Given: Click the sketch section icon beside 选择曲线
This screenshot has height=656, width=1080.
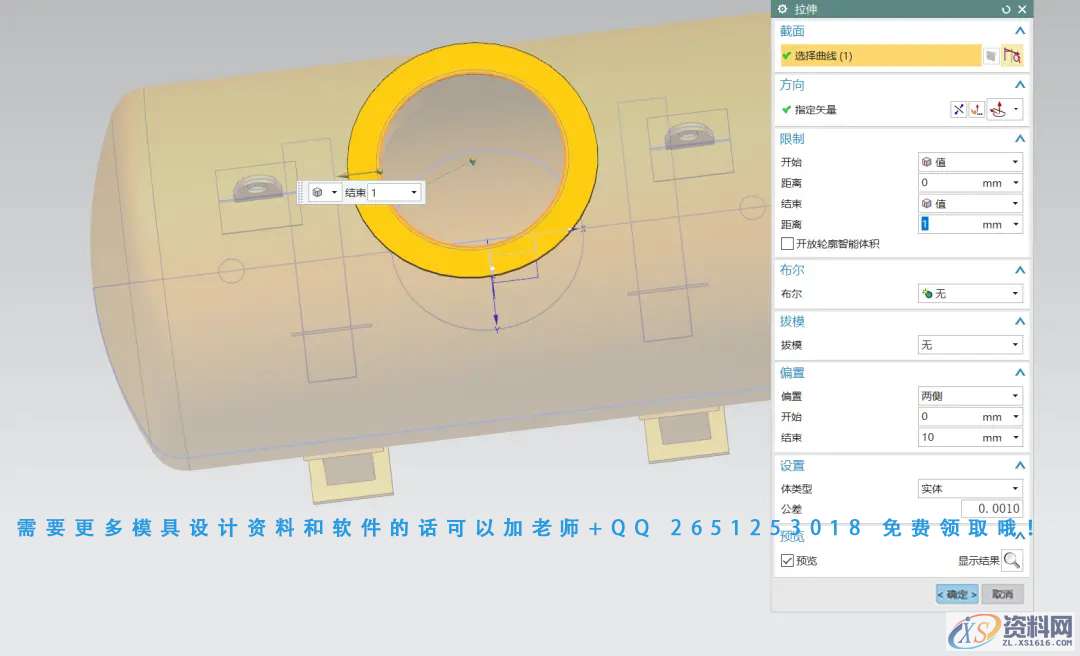Looking at the screenshot, I should [x=991, y=56].
